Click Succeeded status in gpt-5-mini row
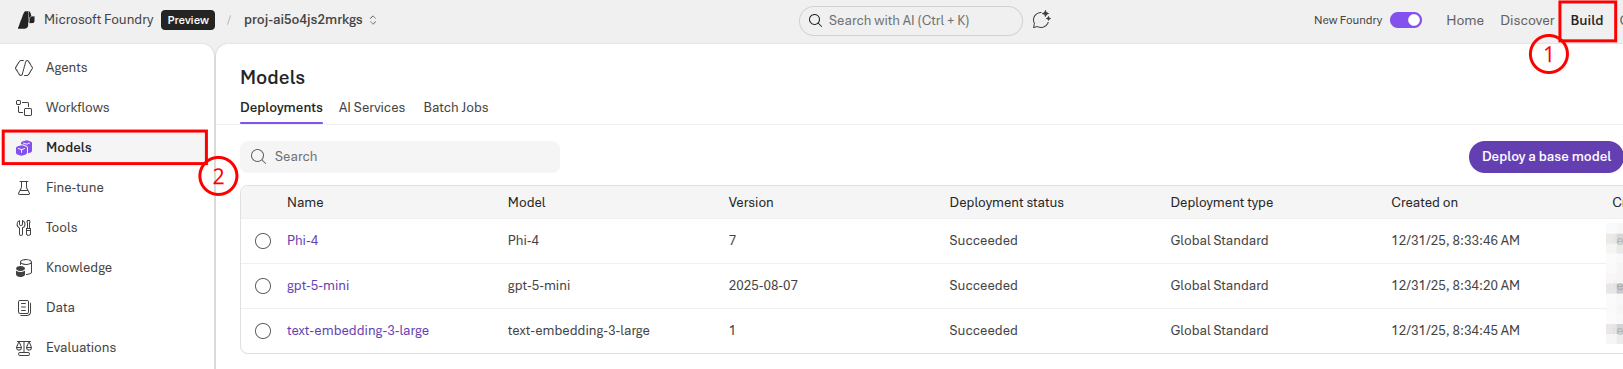The image size is (1623, 369). point(983,285)
